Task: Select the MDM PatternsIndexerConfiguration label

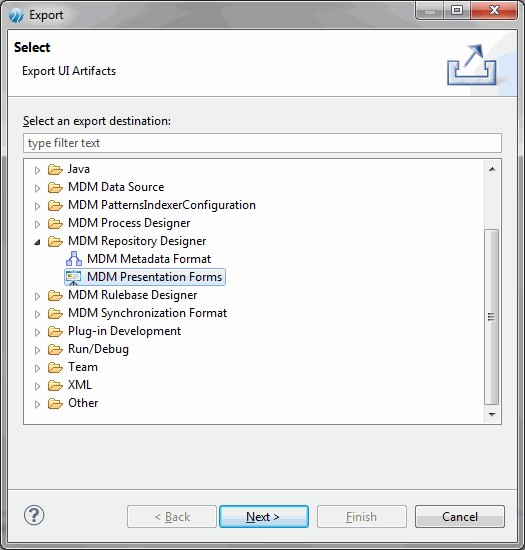Action: tap(162, 205)
